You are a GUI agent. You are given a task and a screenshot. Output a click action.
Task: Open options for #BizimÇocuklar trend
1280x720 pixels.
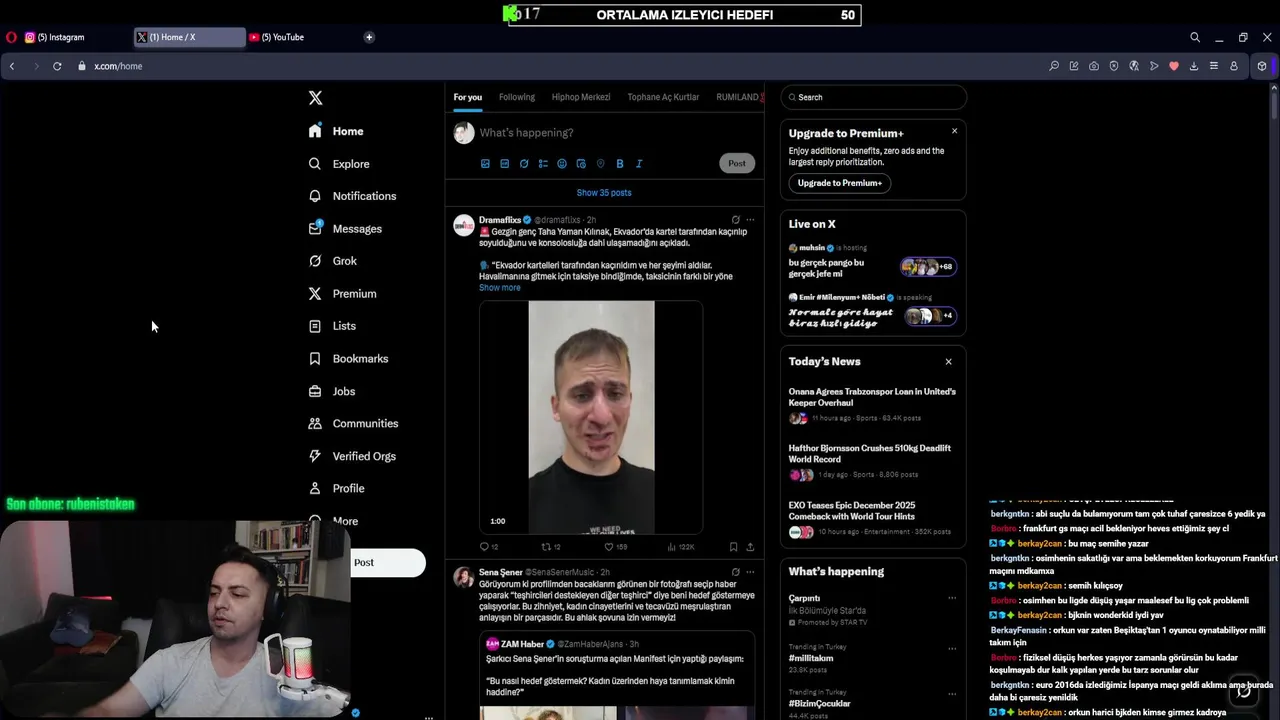click(x=952, y=692)
